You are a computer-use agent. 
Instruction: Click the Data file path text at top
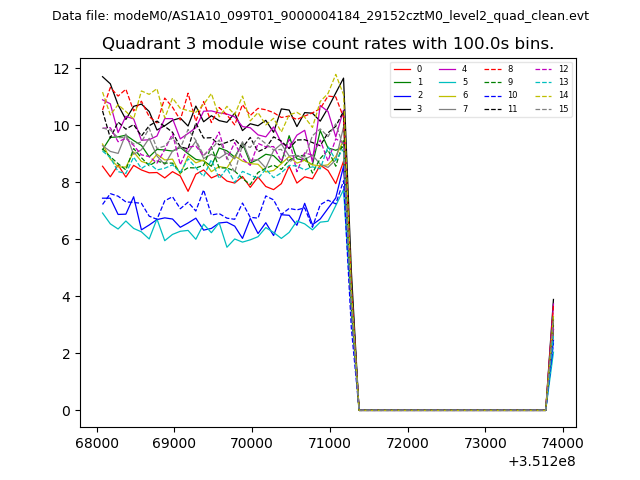click(x=320, y=16)
